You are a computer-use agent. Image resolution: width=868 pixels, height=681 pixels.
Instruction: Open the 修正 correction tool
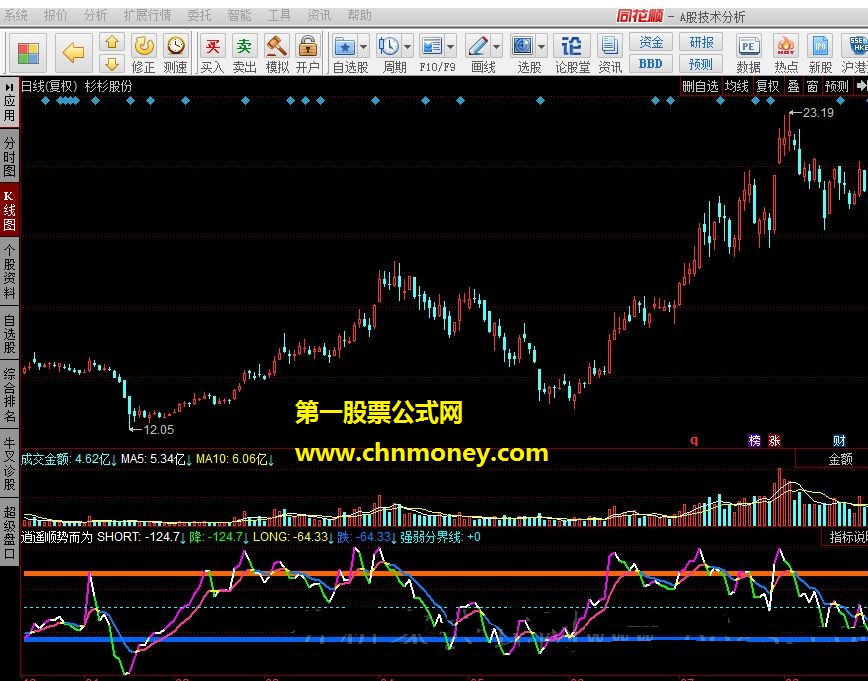143,54
